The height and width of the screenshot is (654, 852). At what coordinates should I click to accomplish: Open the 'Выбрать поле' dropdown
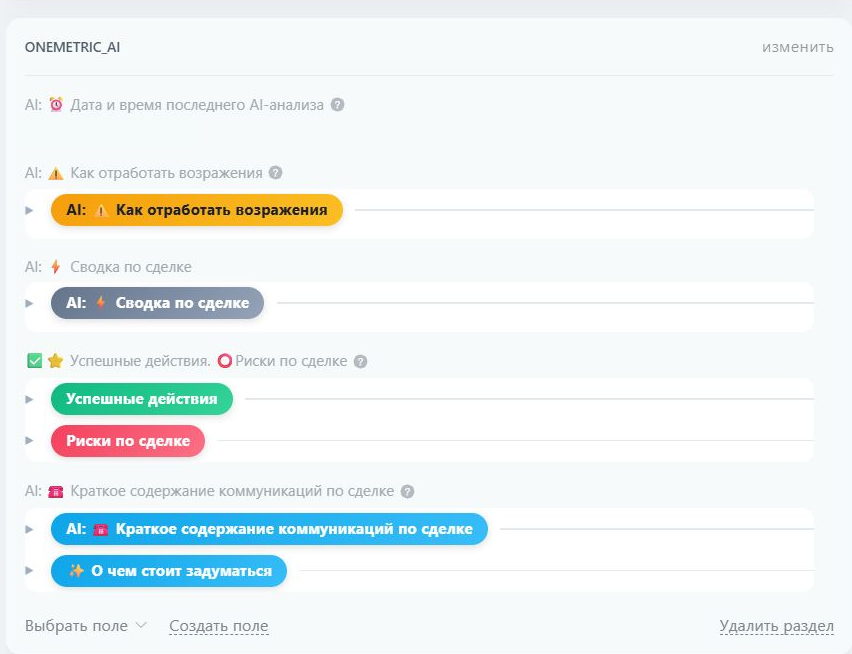point(86,626)
